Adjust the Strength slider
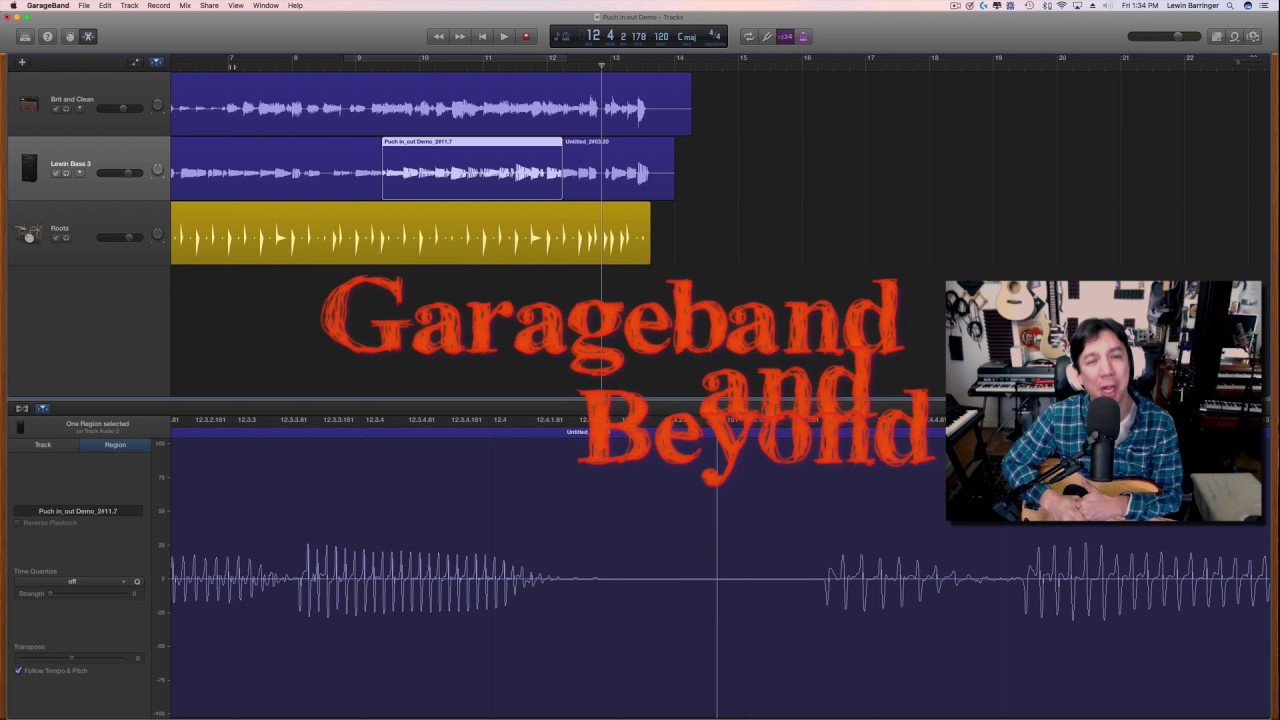 [90, 594]
